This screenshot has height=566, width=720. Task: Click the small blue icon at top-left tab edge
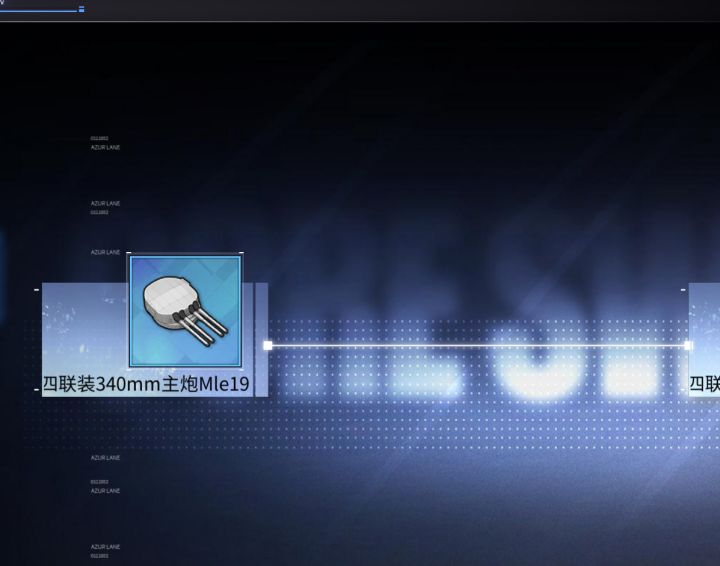click(x=81, y=9)
